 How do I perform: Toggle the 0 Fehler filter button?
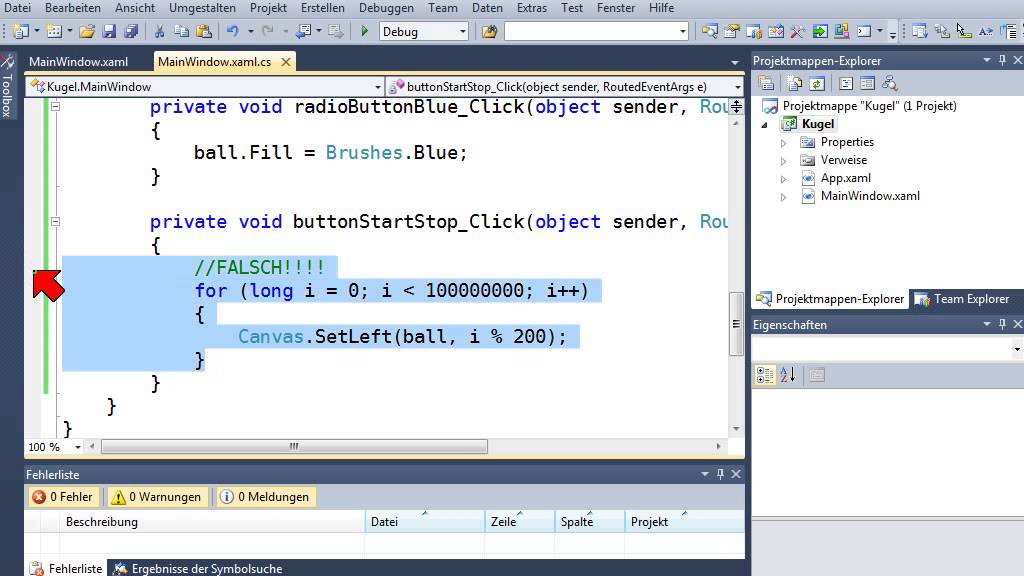pyautogui.click(x=64, y=497)
